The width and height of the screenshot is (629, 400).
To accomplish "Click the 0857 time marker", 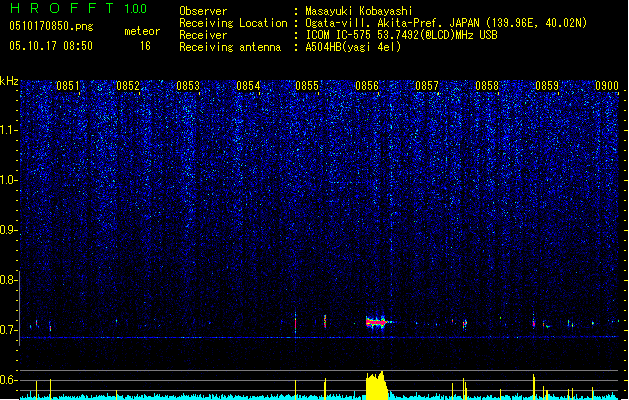I will click(427, 86).
